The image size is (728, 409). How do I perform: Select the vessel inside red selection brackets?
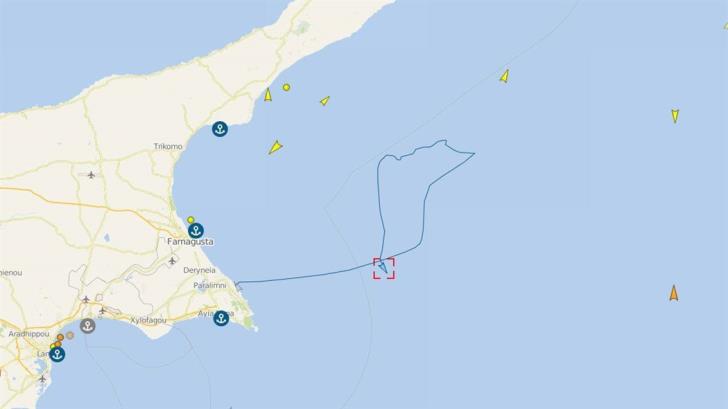point(383,267)
